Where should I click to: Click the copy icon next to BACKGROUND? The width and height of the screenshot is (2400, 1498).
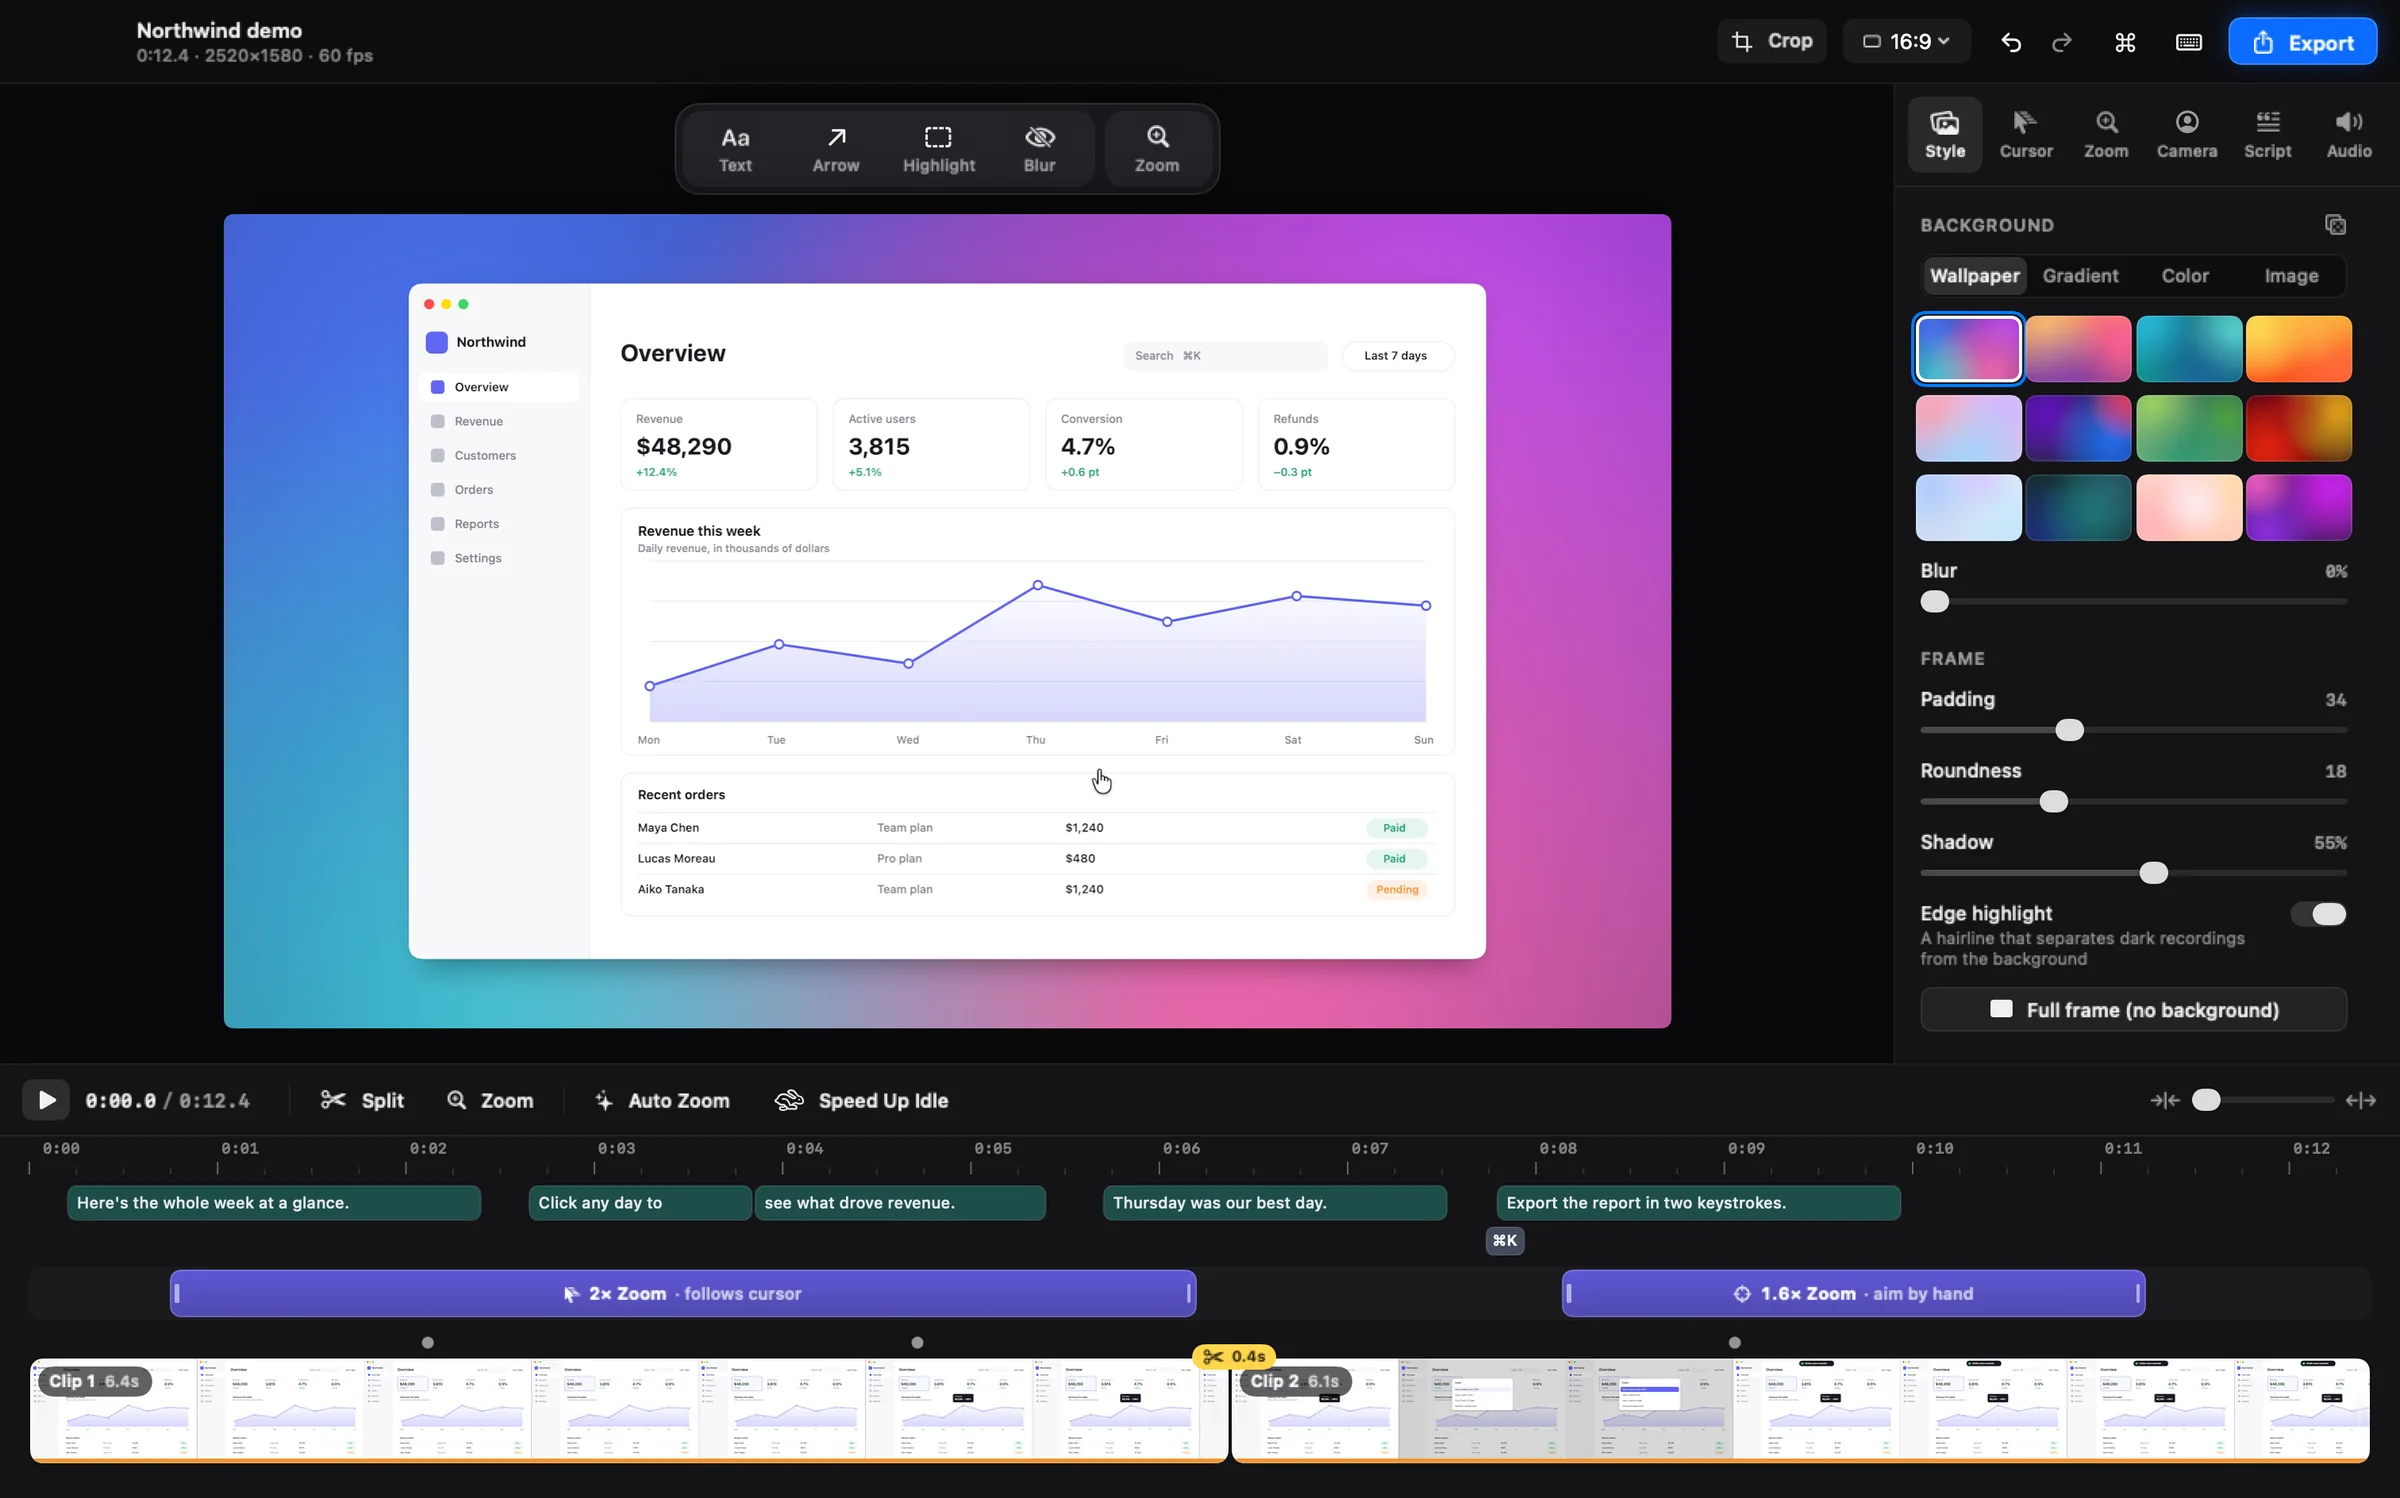pyautogui.click(x=2335, y=225)
